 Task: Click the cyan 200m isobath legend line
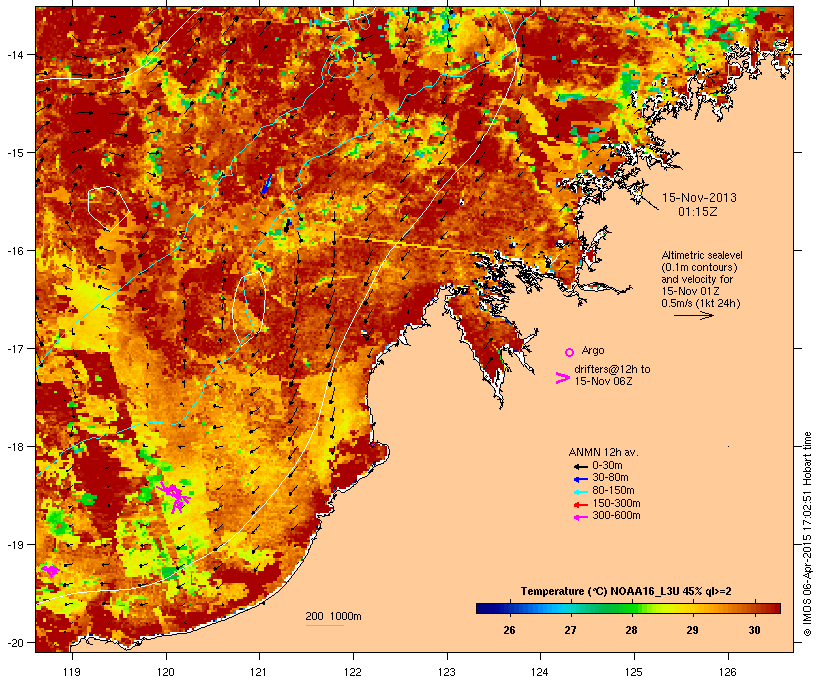coord(325,625)
